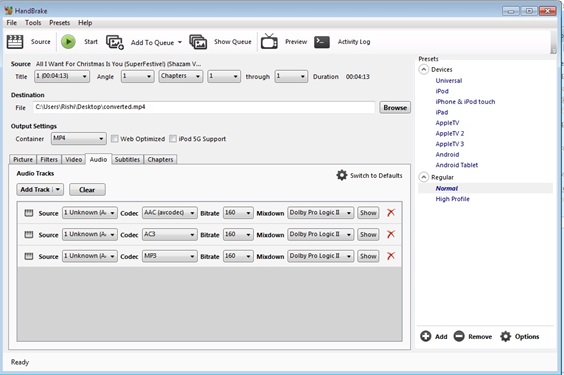Screen dimensions: 564x375
Task: Click the Add preset plus icon
Action: [426, 336]
